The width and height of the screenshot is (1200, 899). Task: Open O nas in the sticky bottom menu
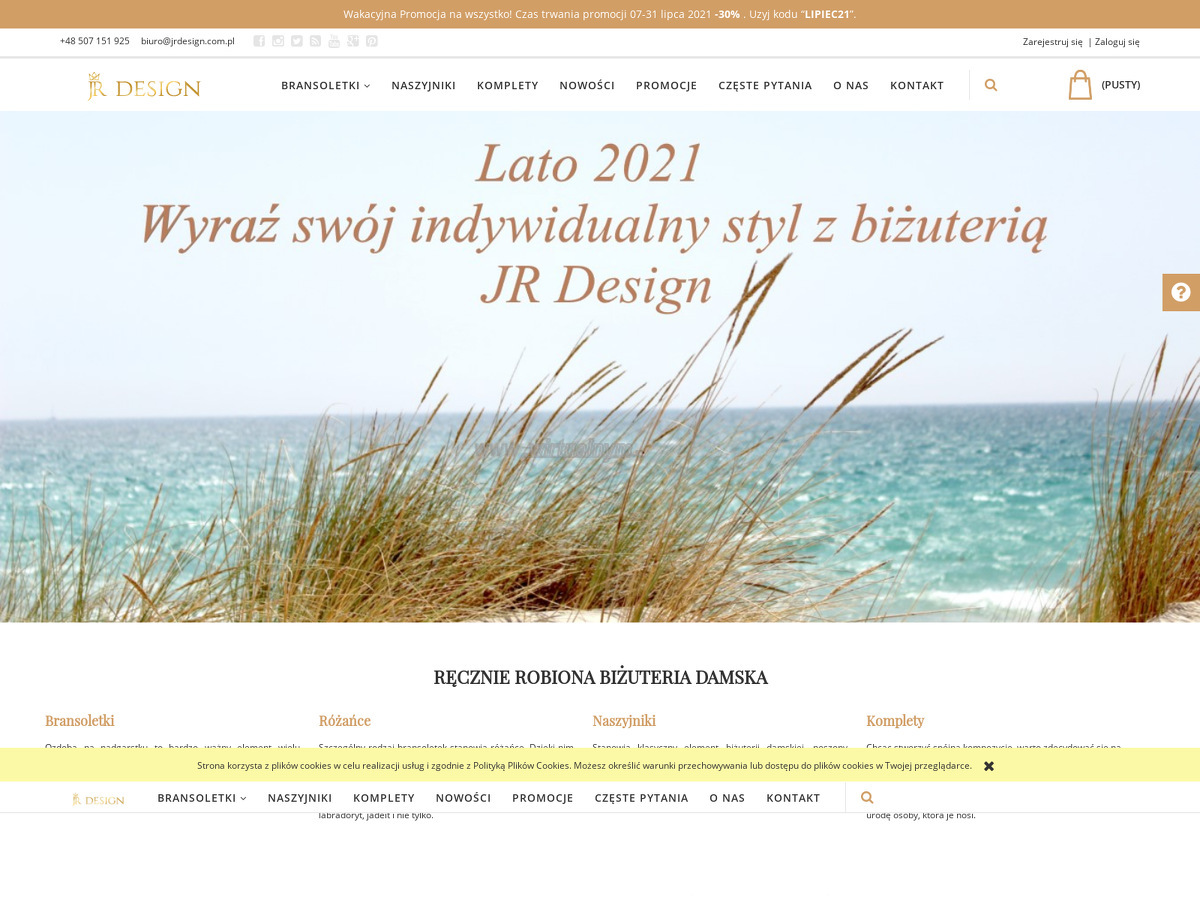[727, 798]
